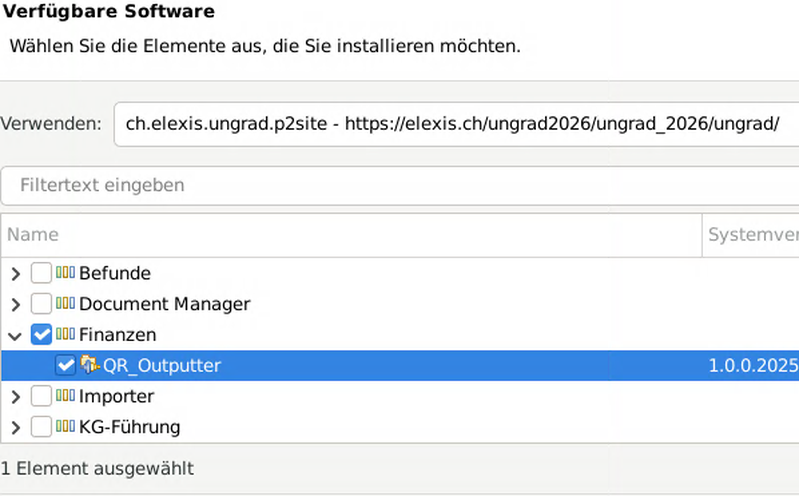Viewport: 799px width, 496px height.
Task: Uncheck the Finanzen checkbox
Action: point(41,335)
